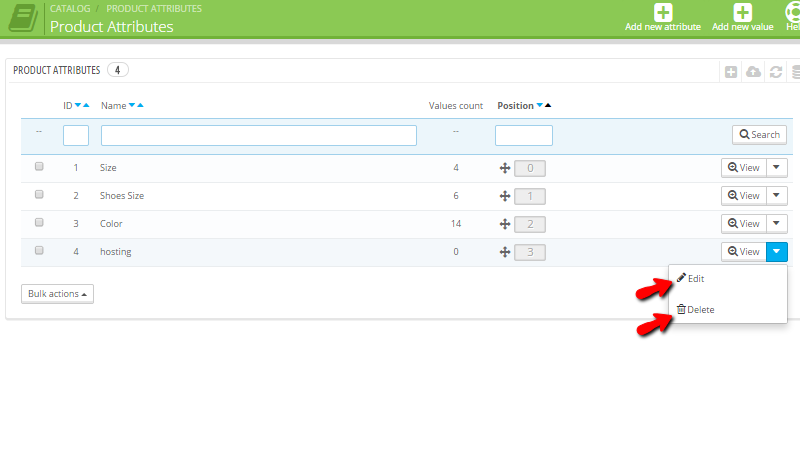Sort ID column ascending arrow

(x=86, y=105)
